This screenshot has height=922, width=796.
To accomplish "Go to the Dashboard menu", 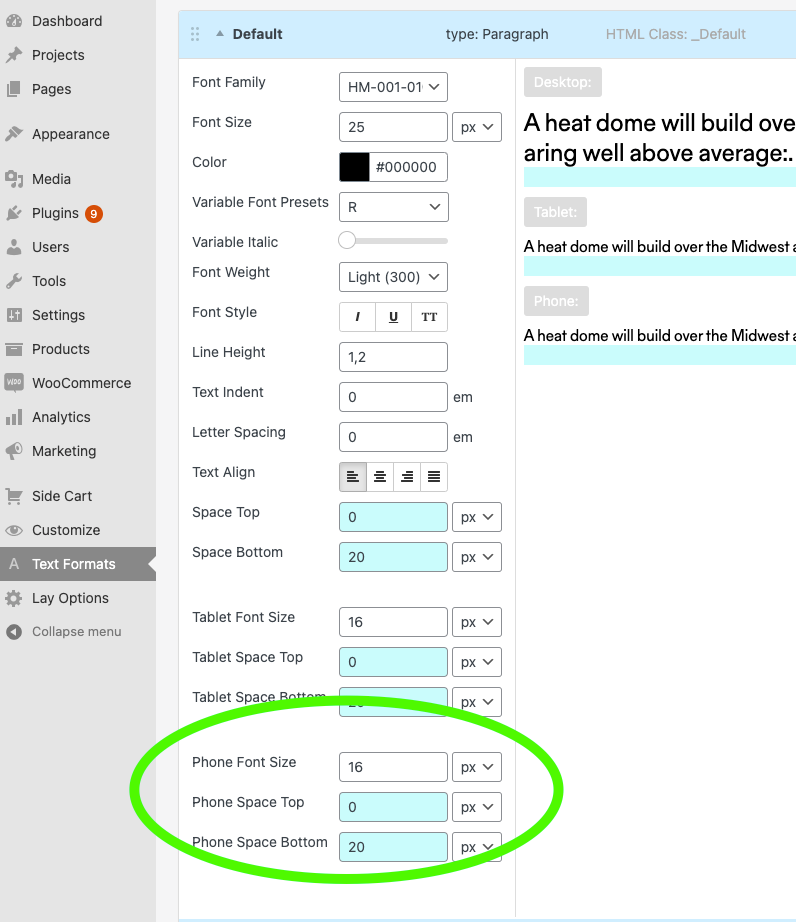I will pyautogui.click(x=66, y=21).
